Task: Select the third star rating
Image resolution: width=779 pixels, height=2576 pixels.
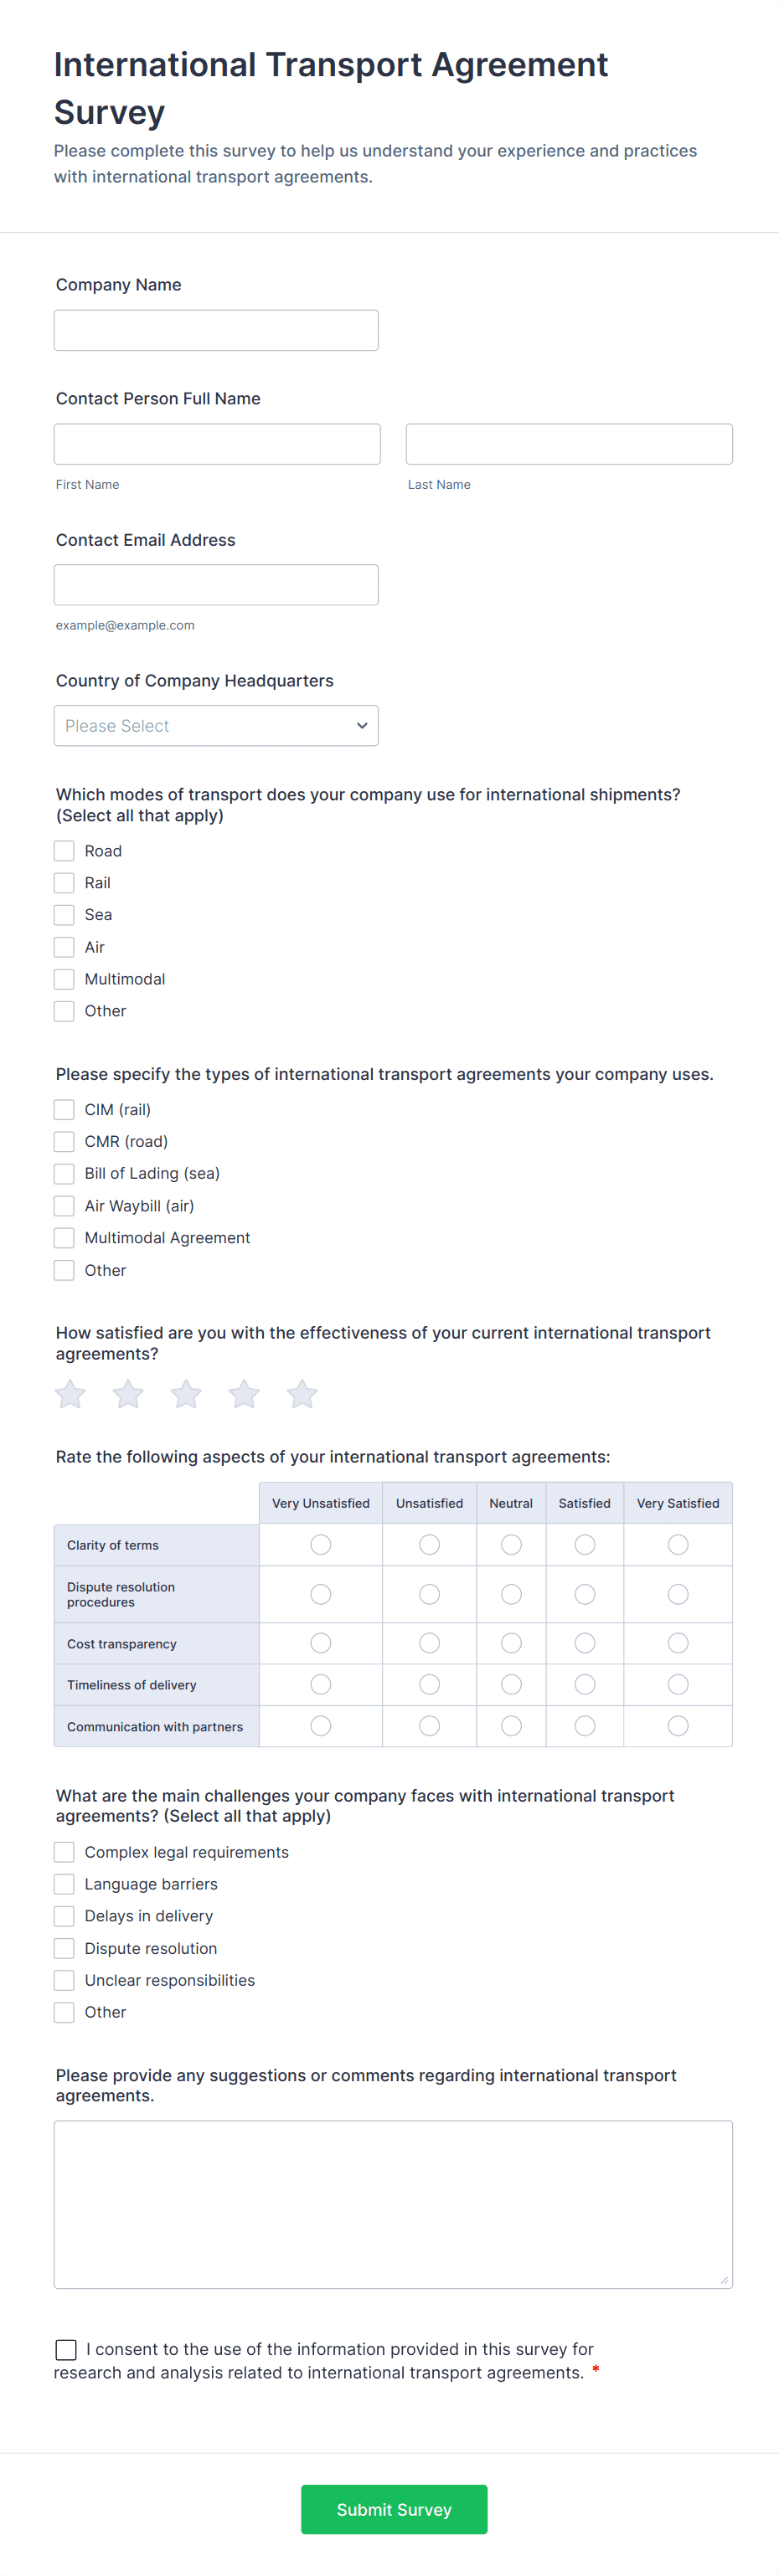Action: pos(186,1393)
